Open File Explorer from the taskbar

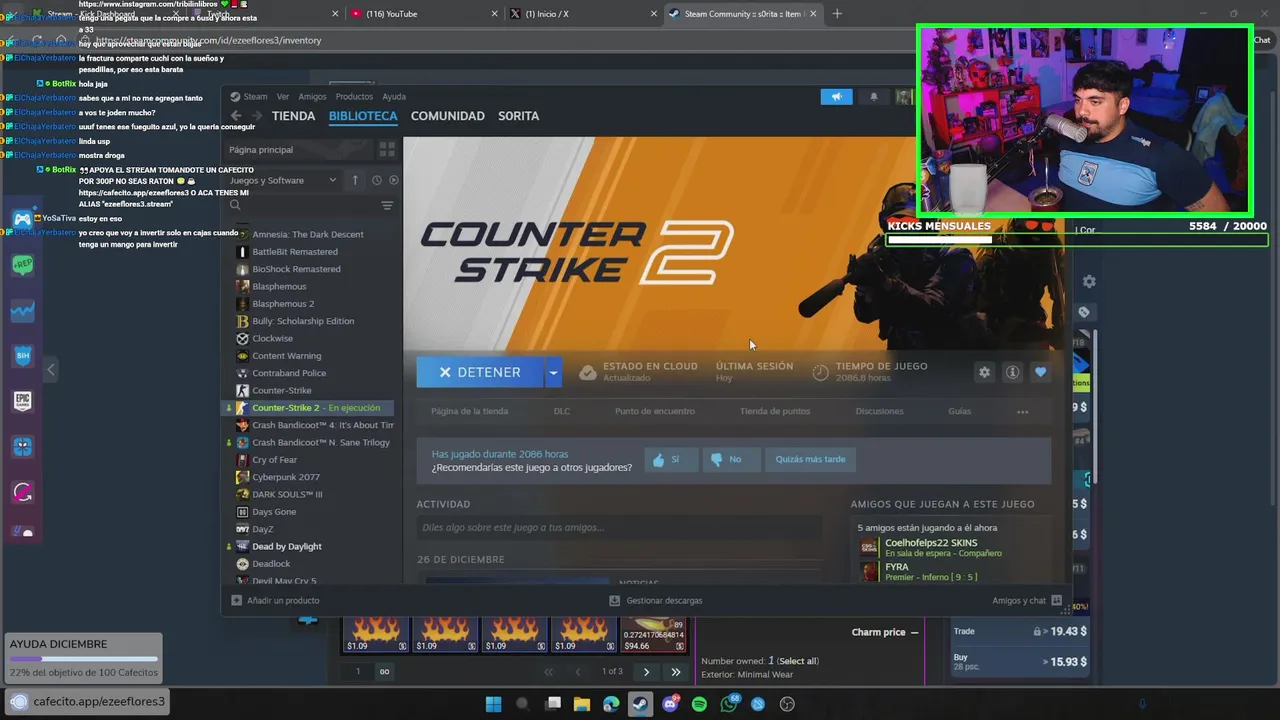point(582,704)
